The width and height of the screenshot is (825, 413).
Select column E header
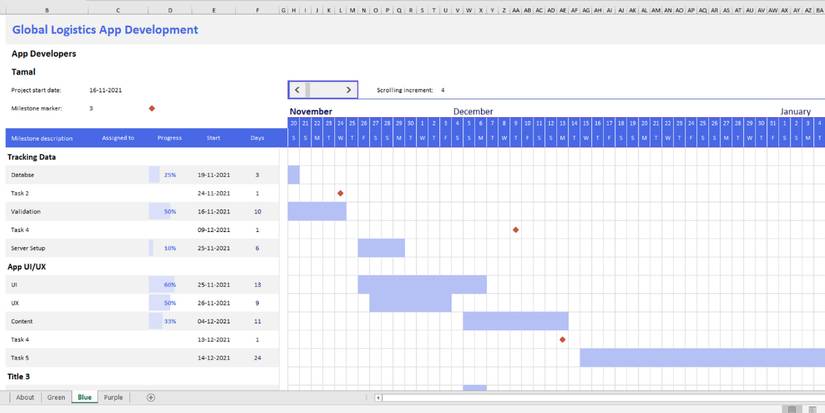click(x=214, y=11)
